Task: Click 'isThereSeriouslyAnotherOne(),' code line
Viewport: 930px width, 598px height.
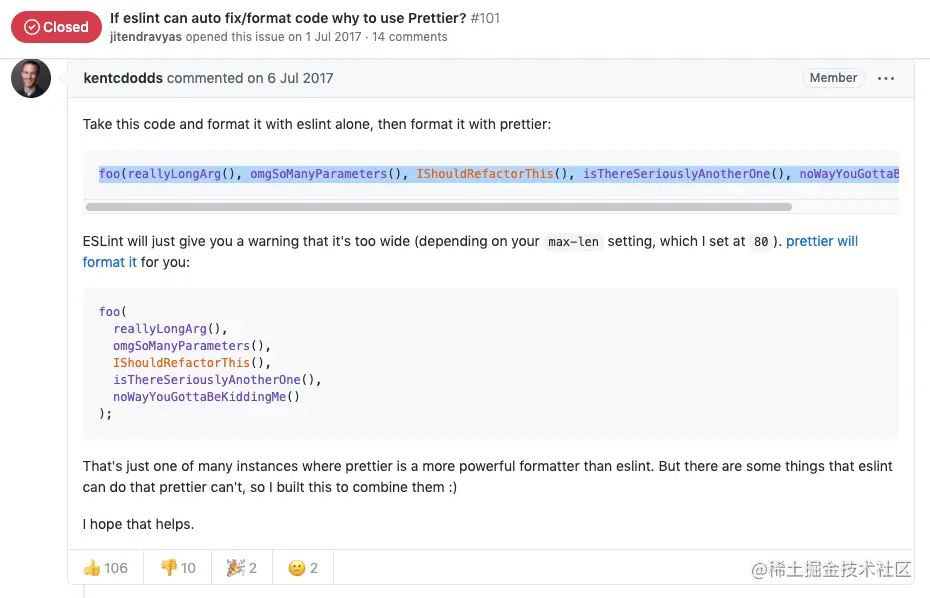Action: point(217,380)
